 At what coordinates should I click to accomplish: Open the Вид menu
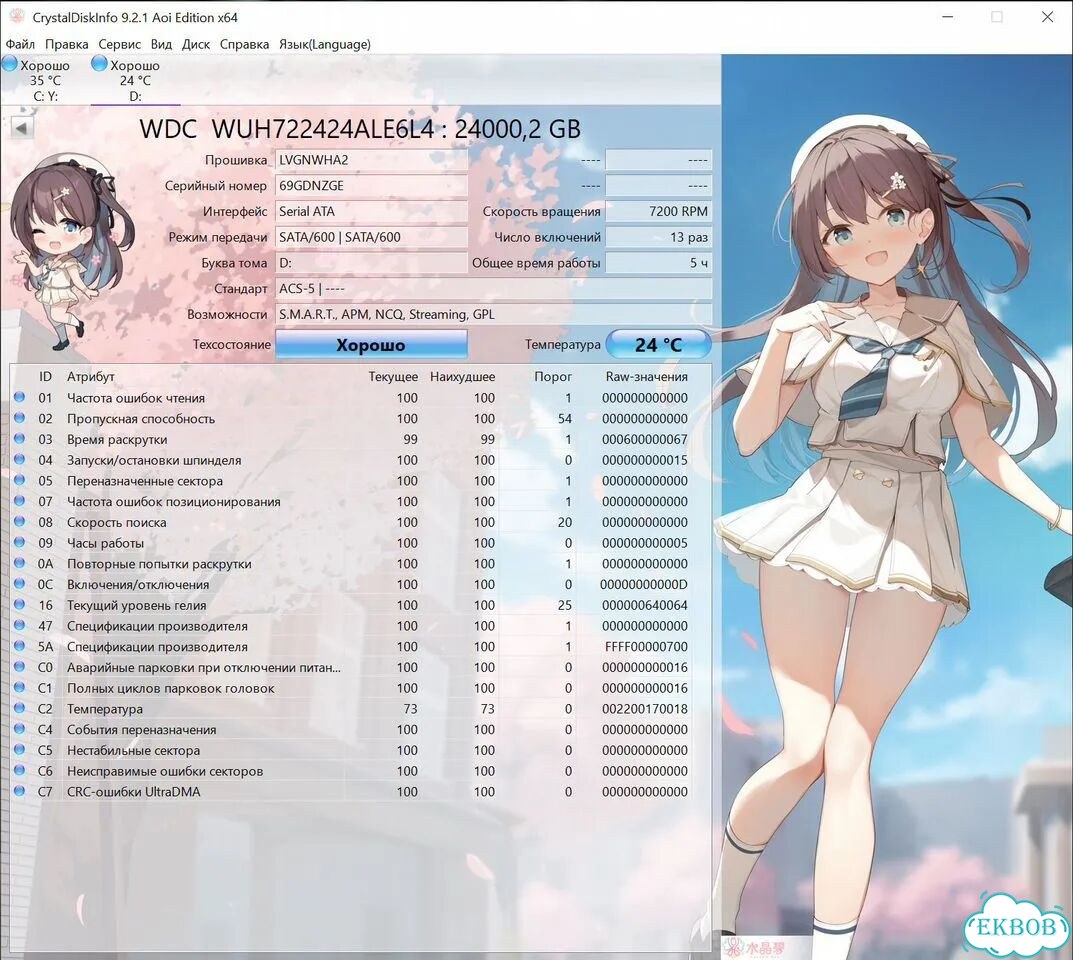161,44
